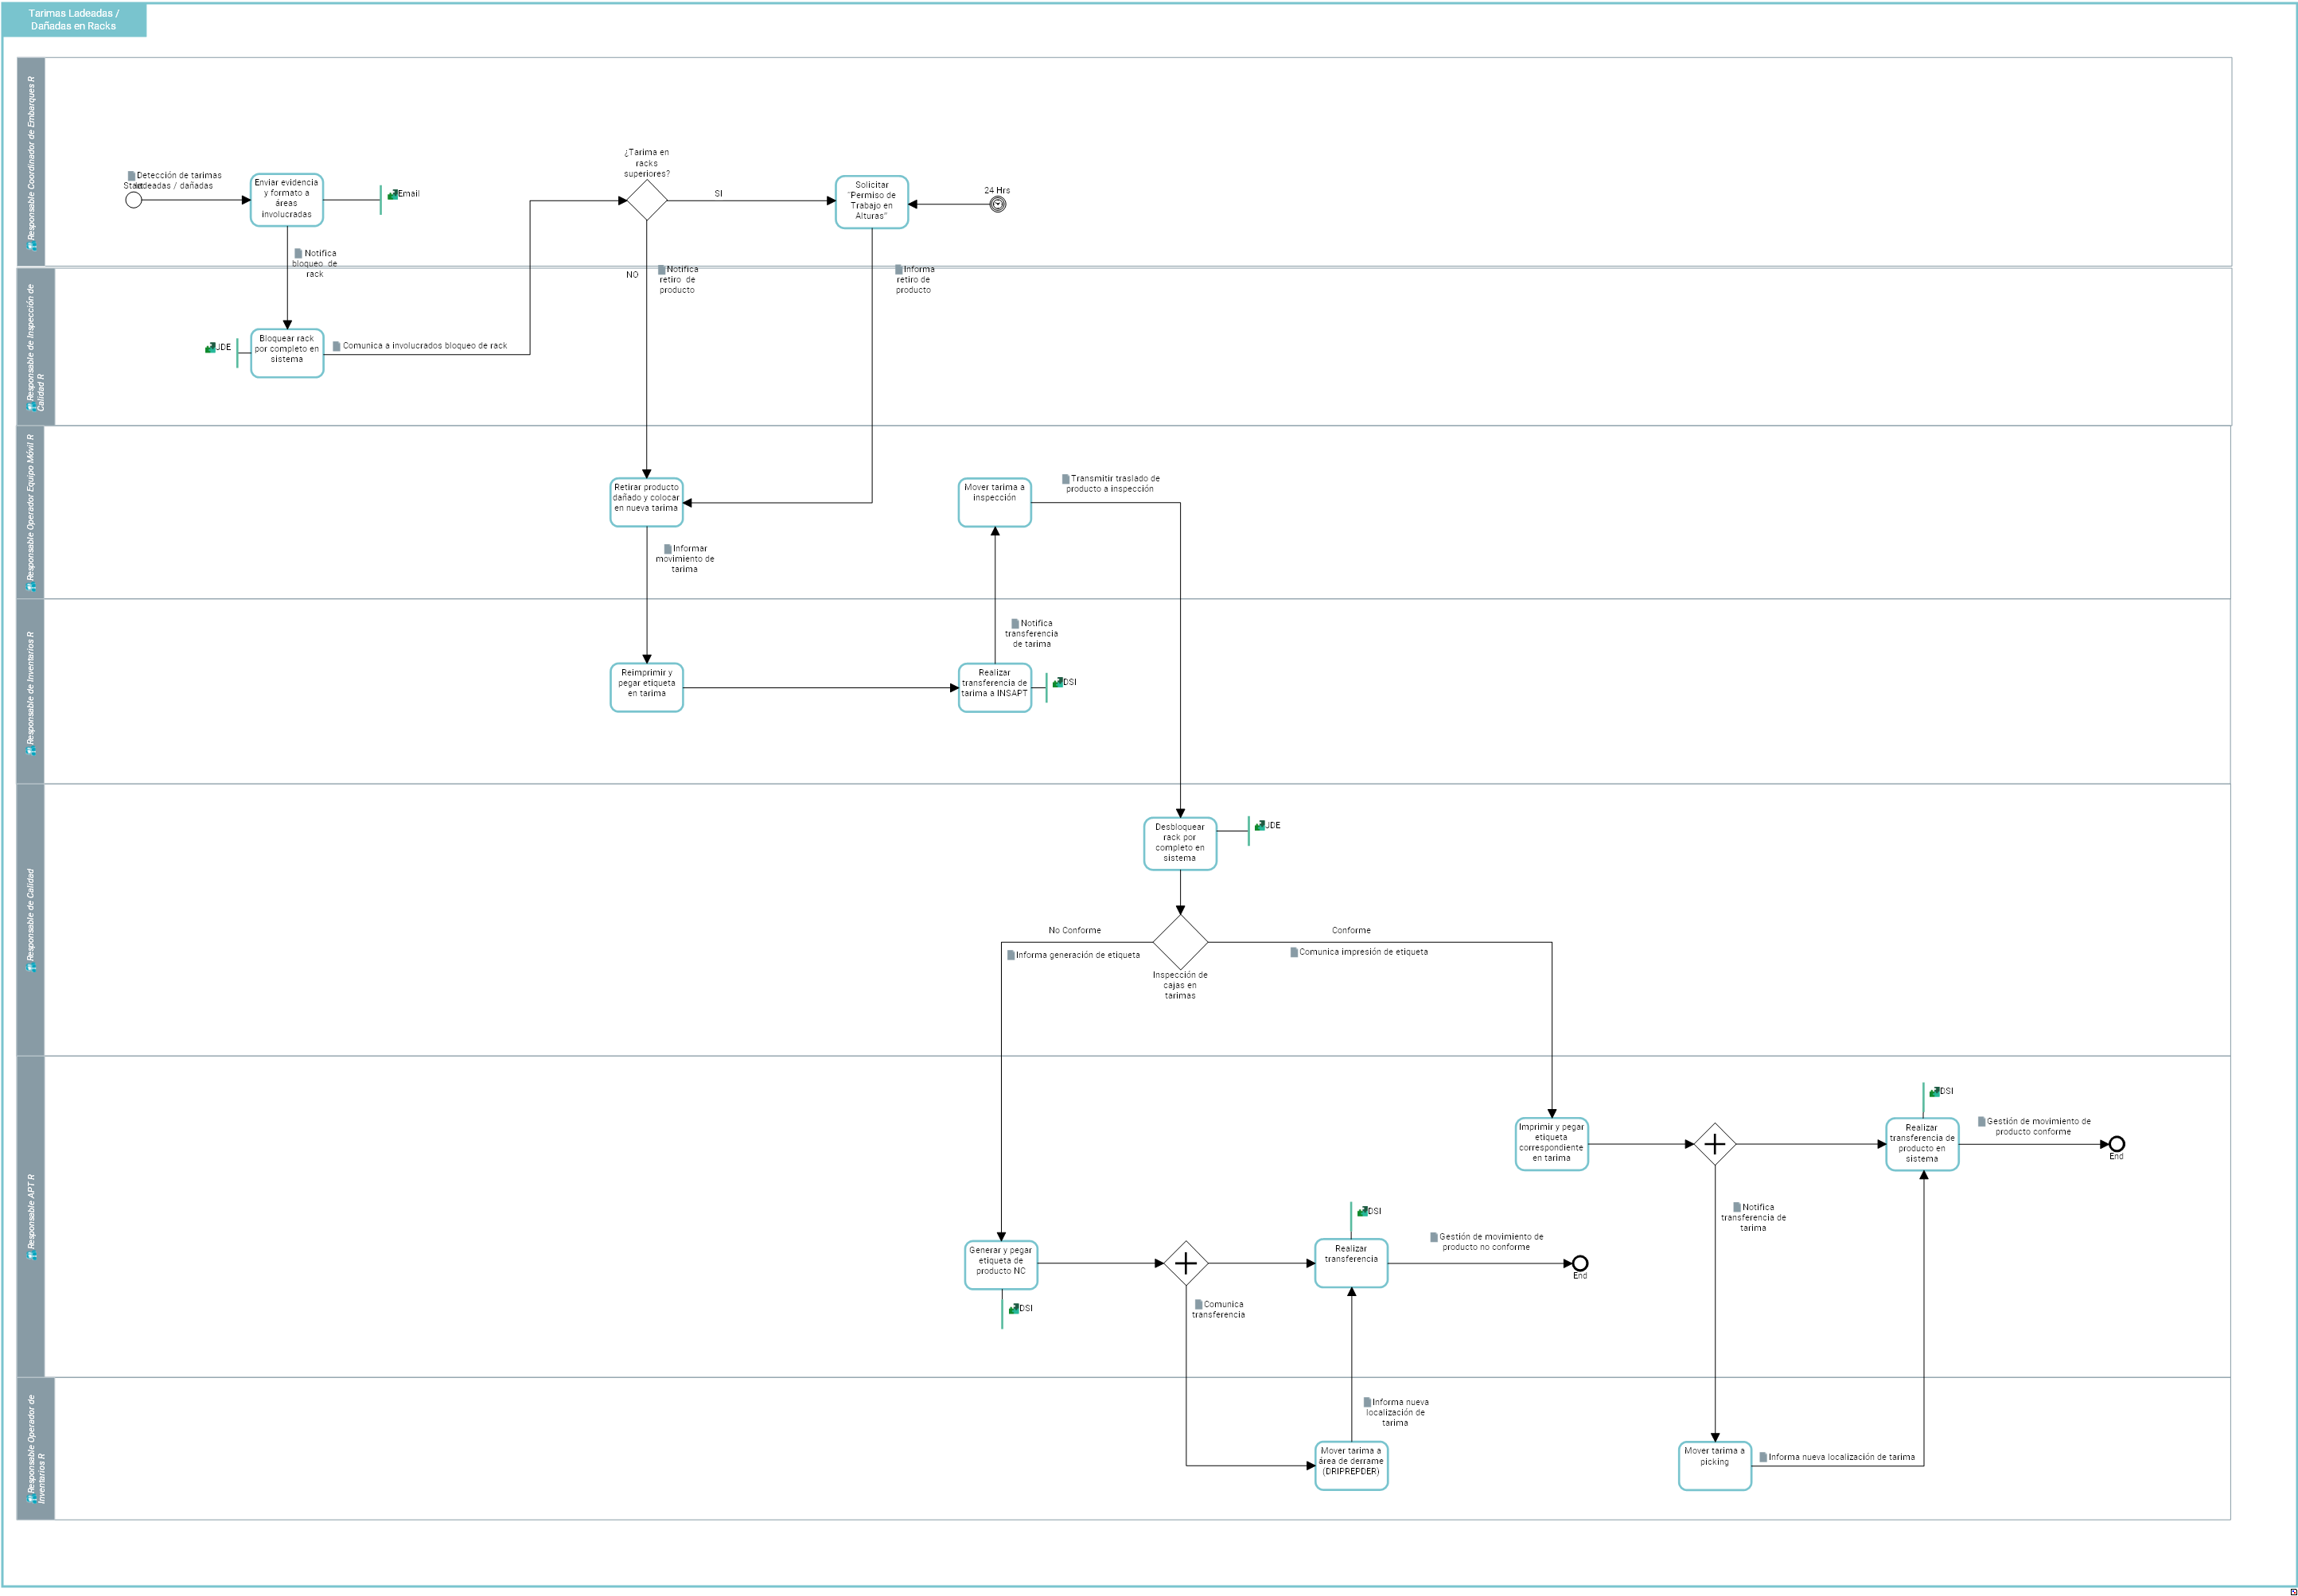The image size is (2298, 1596).
Task: Select Responsable Operador de Inventarios lane header
Action: pos(36,1449)
